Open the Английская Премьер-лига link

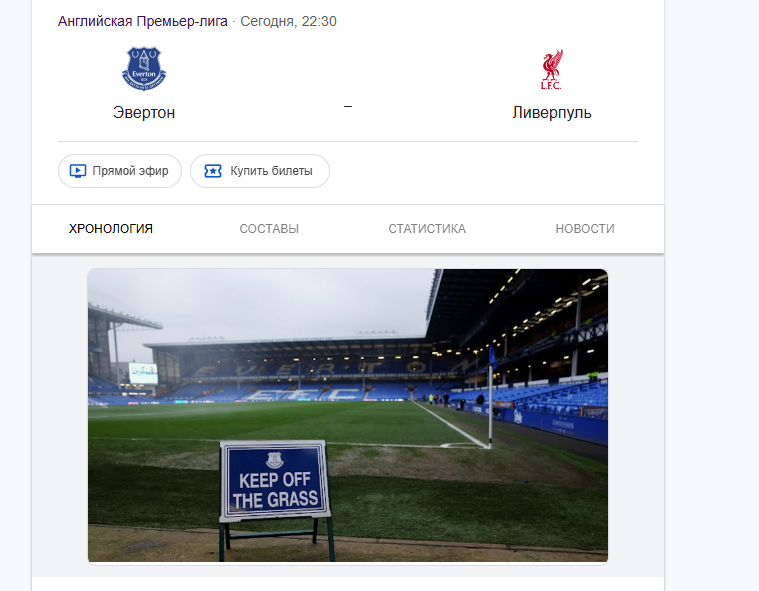[142, 21]
